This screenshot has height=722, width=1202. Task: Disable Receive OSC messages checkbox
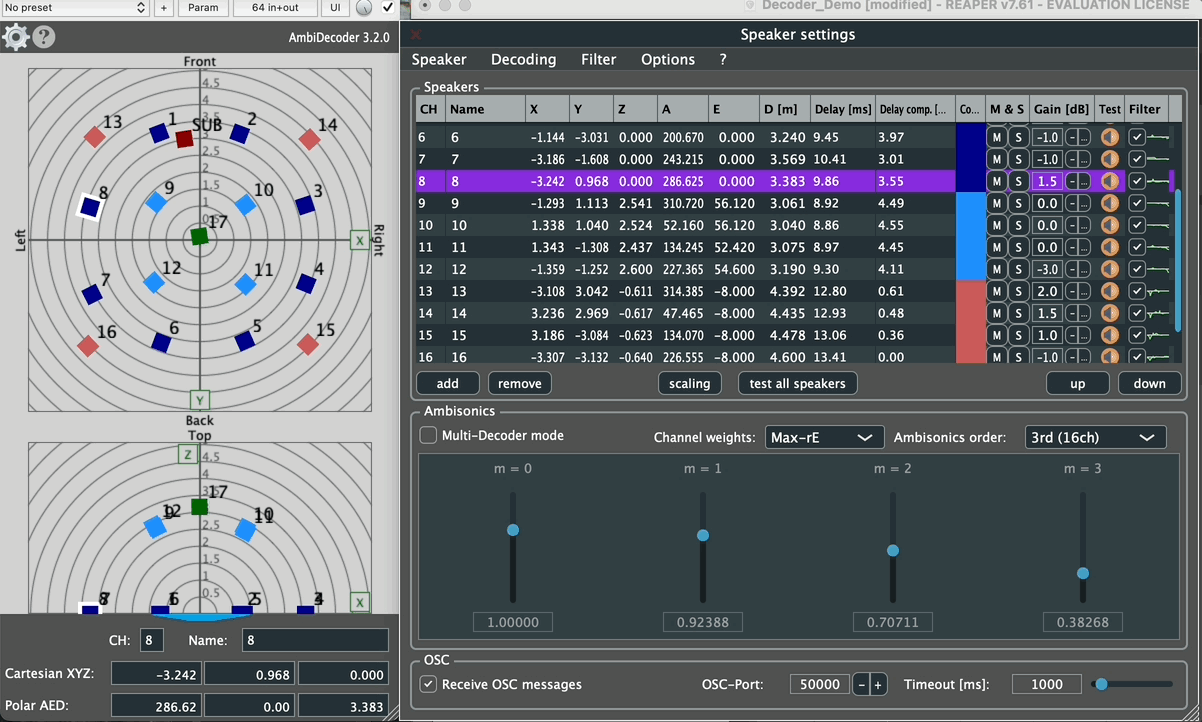pos(428,684)
